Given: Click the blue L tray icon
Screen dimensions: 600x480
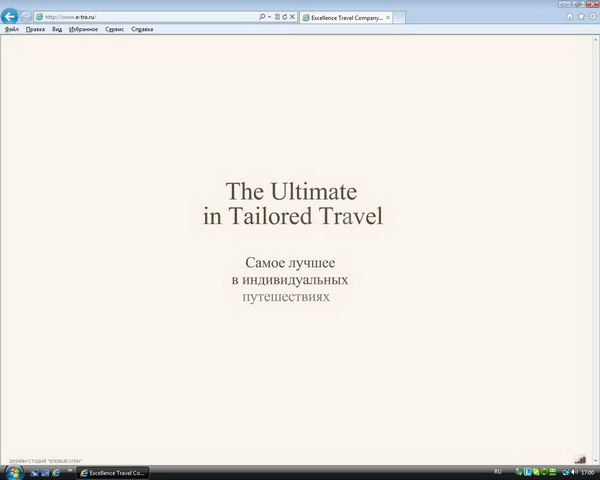Looking at the screenshot, I should (527, 472).
